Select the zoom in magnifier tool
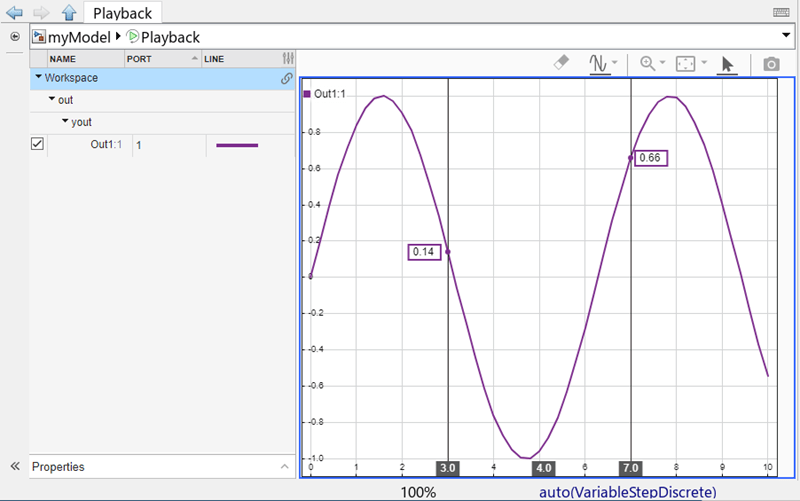Viewport: 800px width, 501px height. (x=647, y=63)
